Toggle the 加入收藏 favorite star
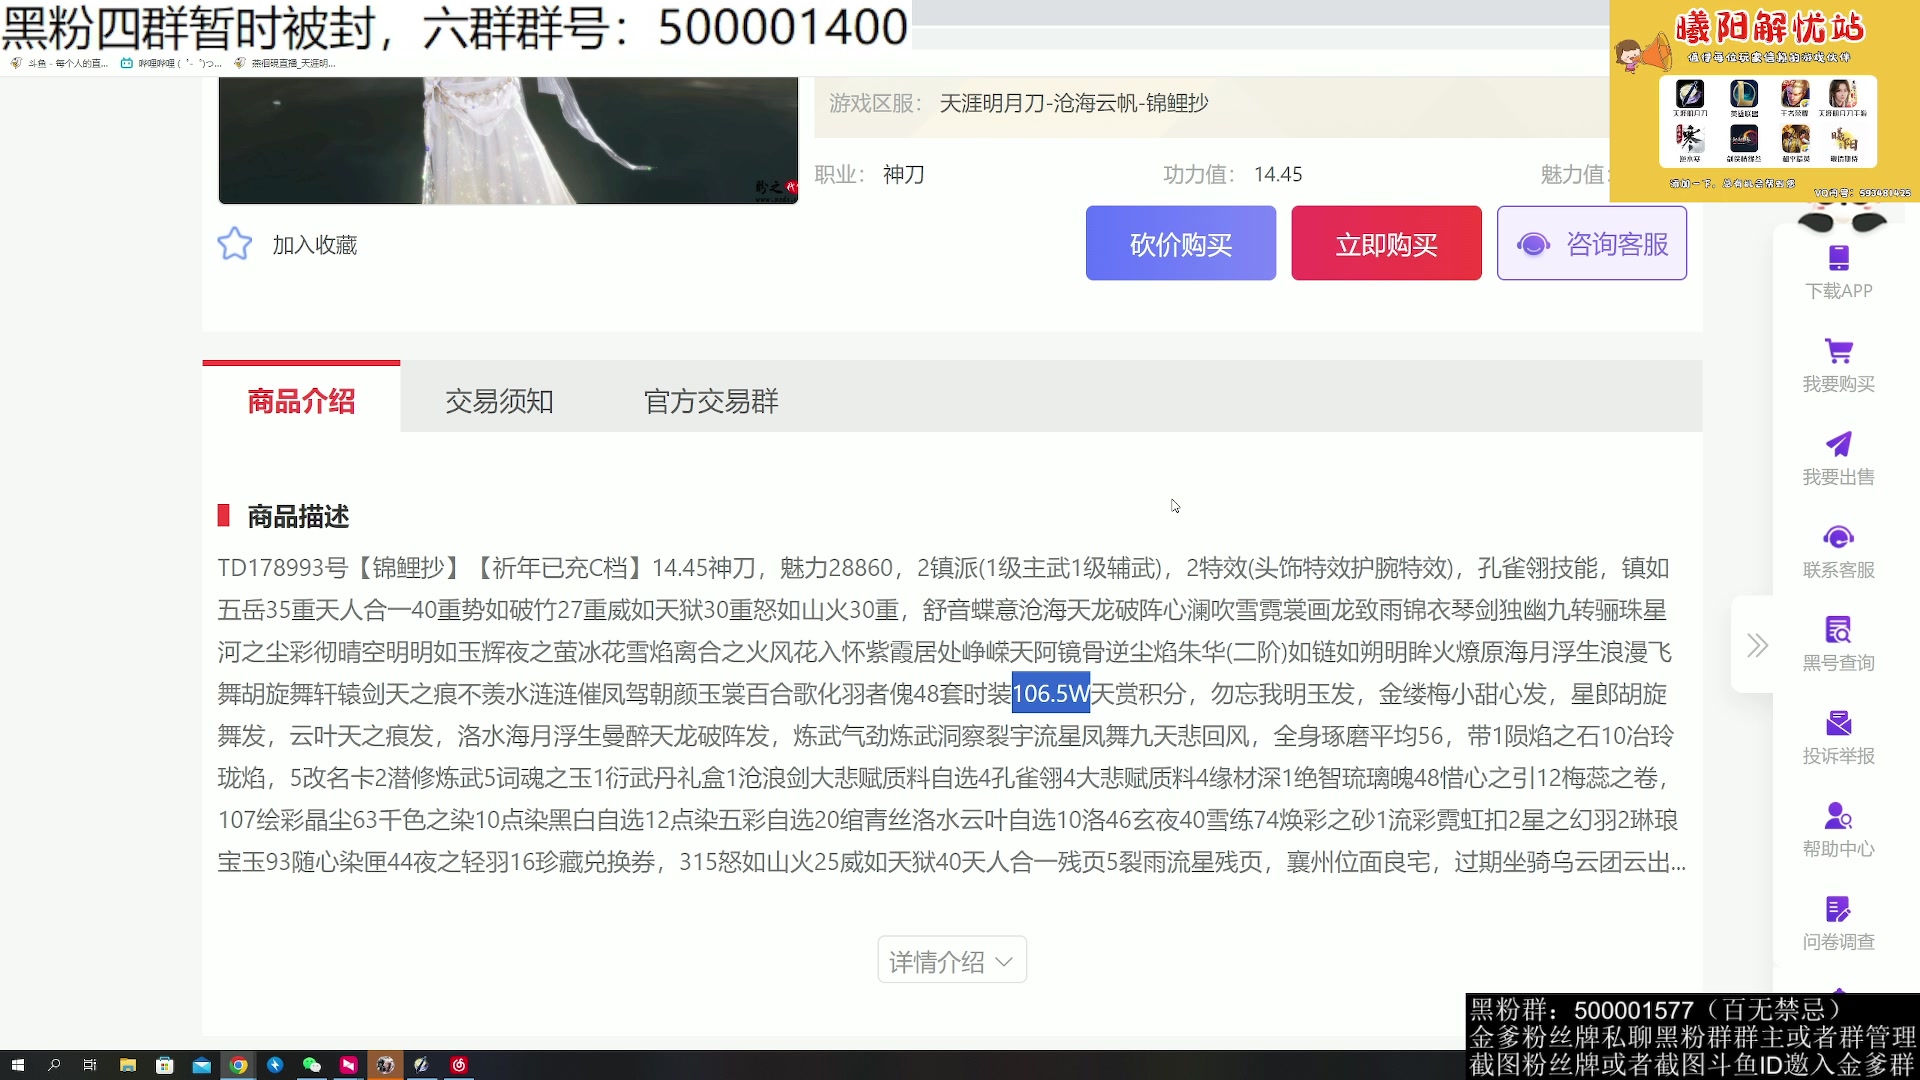Image resolution: width=1920 pixels, height=1080 pixels. click(234, 243)
